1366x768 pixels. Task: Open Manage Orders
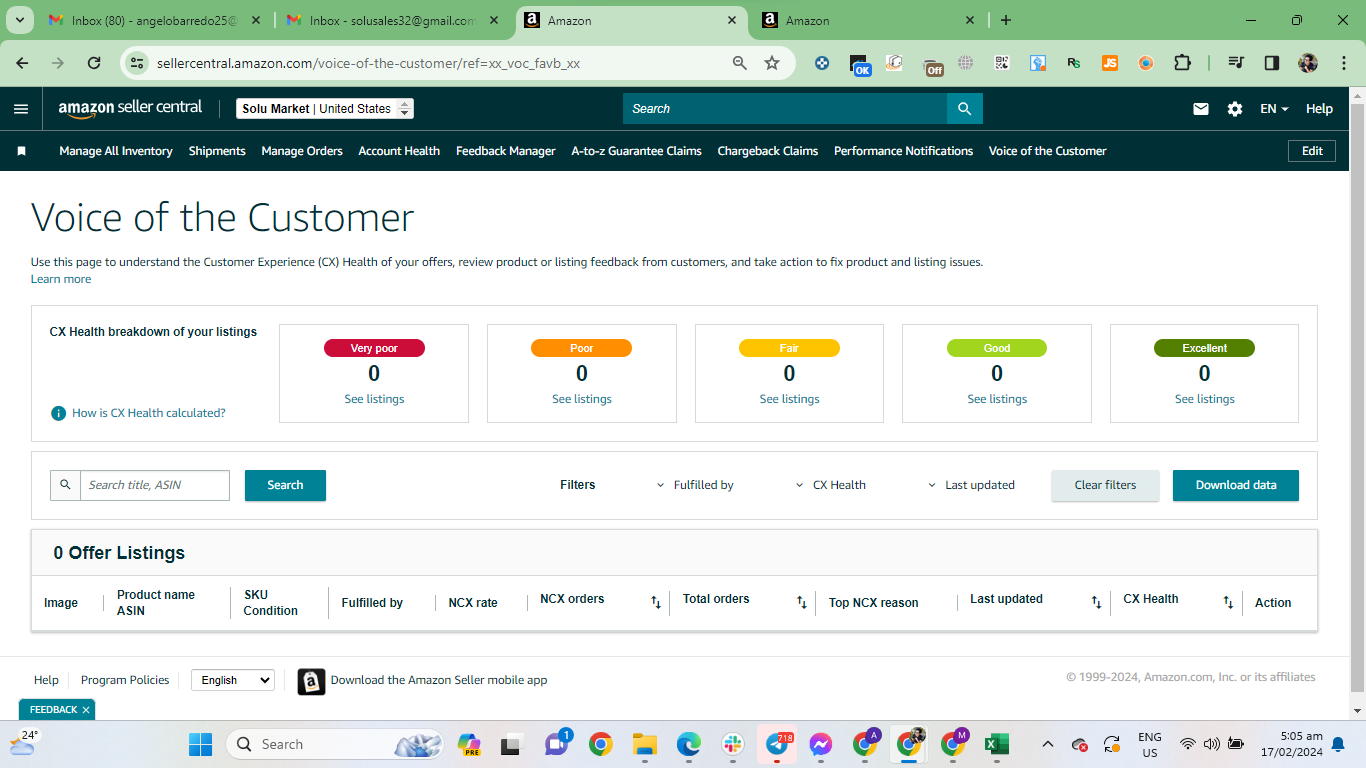pyautogui.click(x=302, y=151)
